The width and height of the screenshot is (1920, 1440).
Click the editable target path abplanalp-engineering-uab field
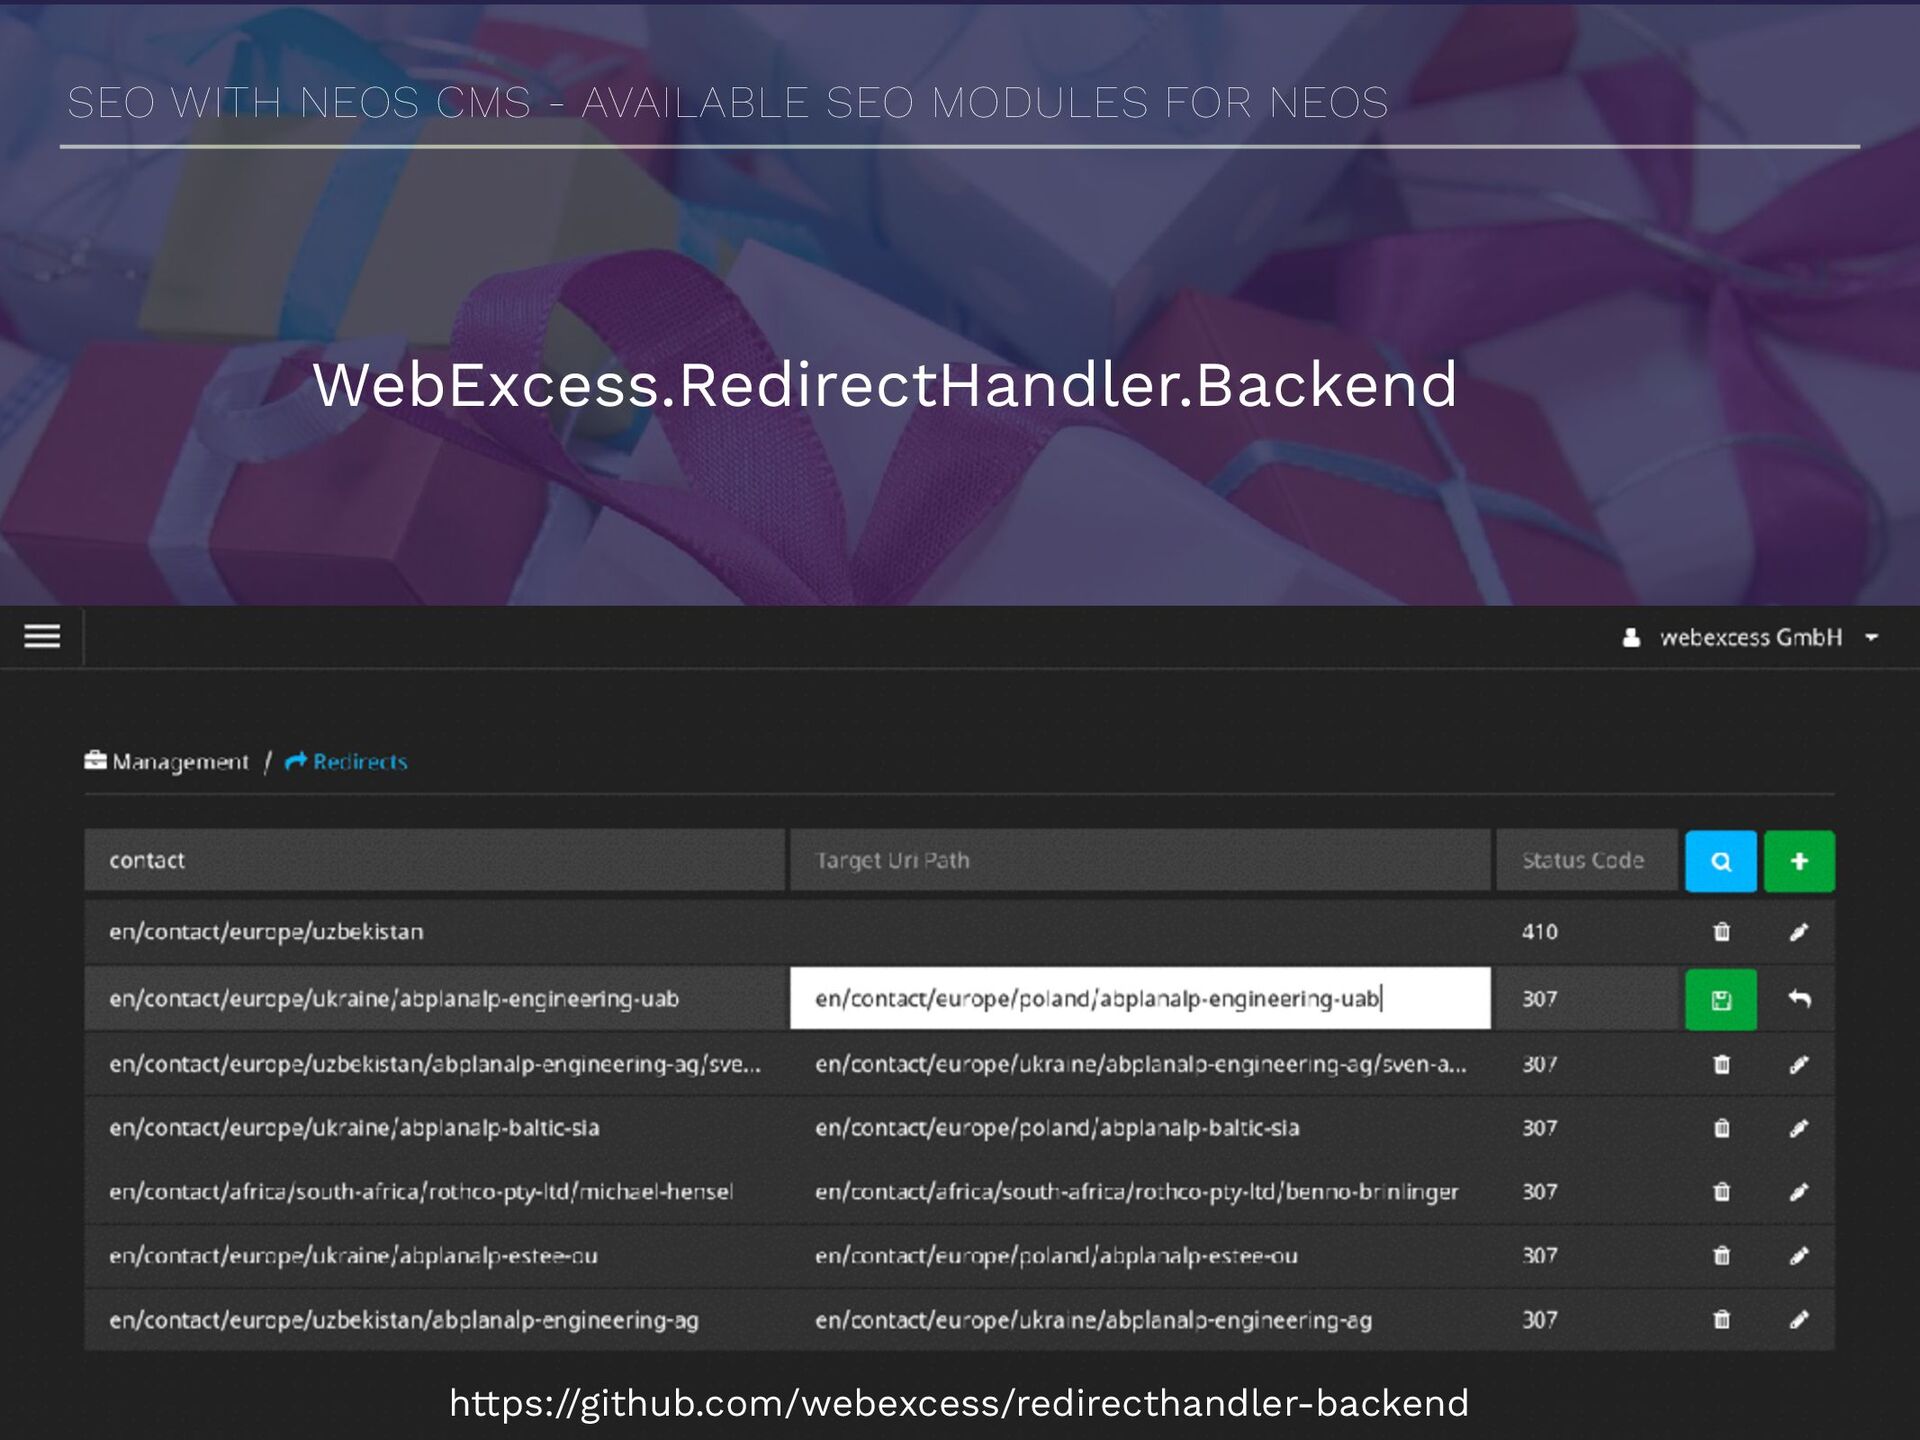click(1140, 998)
